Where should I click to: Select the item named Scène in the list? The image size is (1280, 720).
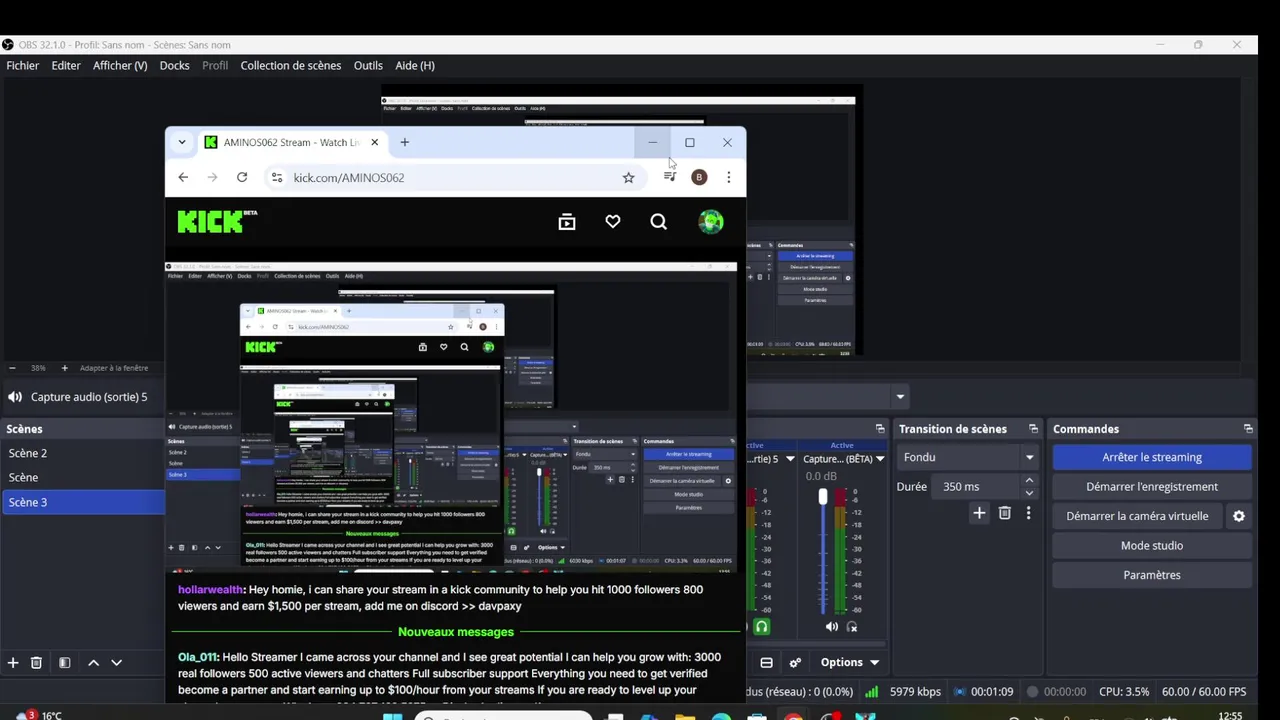pos(82,478)
